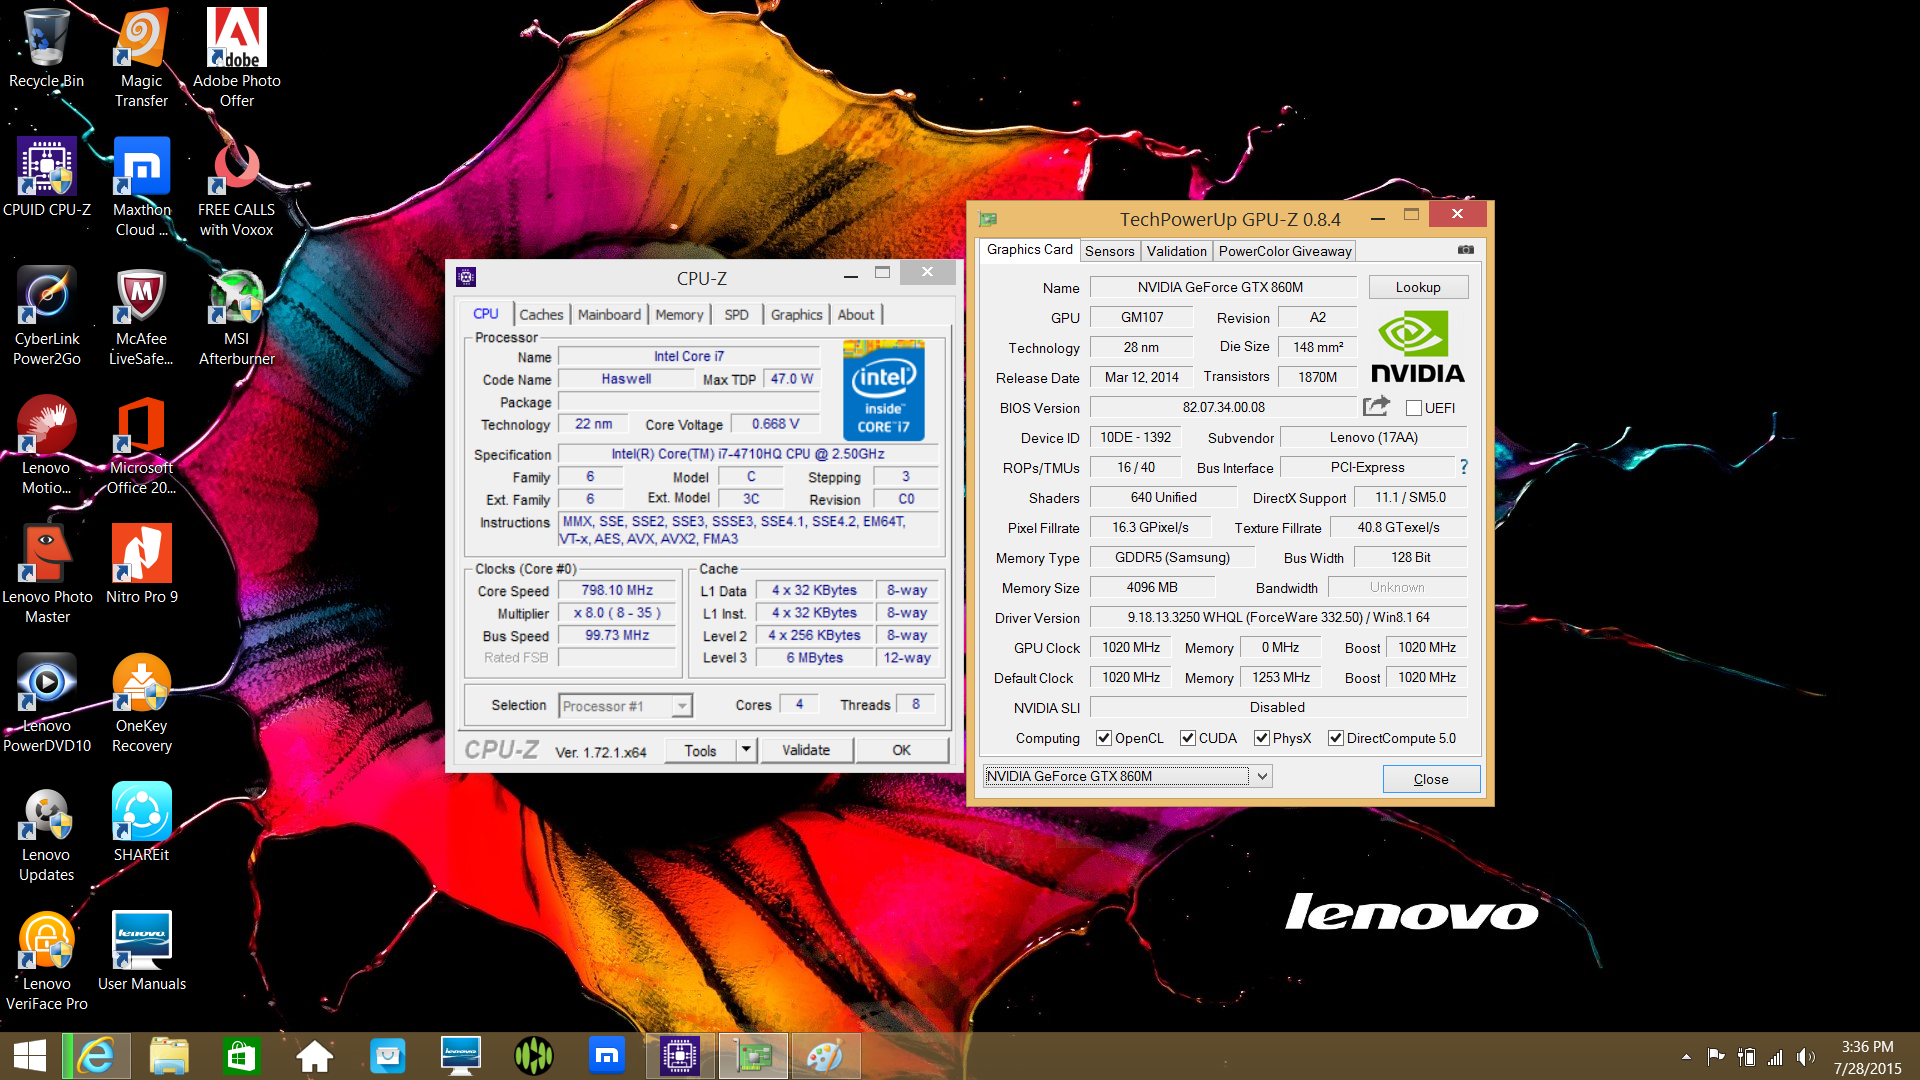1920x1080 pixels.
Task: Click the Tools button in CPU-Z
Action: point(700,750)
